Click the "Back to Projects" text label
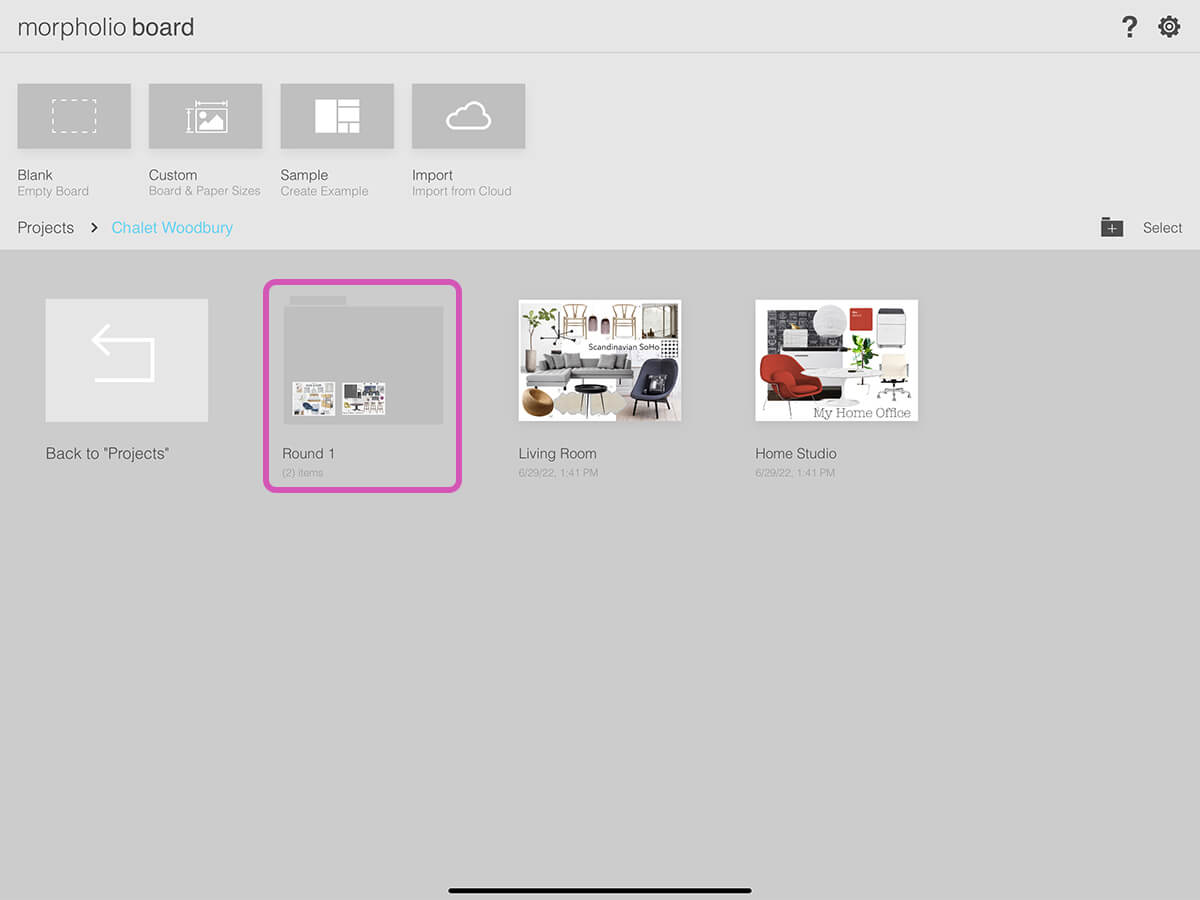Viewport: 1200px width, 900px height. [107, 454]
